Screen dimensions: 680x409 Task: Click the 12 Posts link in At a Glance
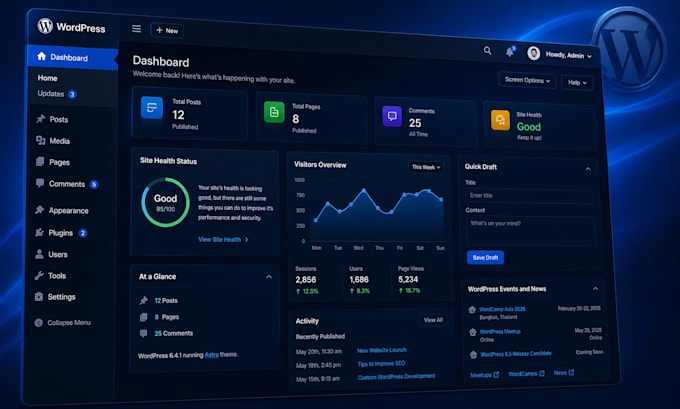pyautogui.click(x=166, y=301)
